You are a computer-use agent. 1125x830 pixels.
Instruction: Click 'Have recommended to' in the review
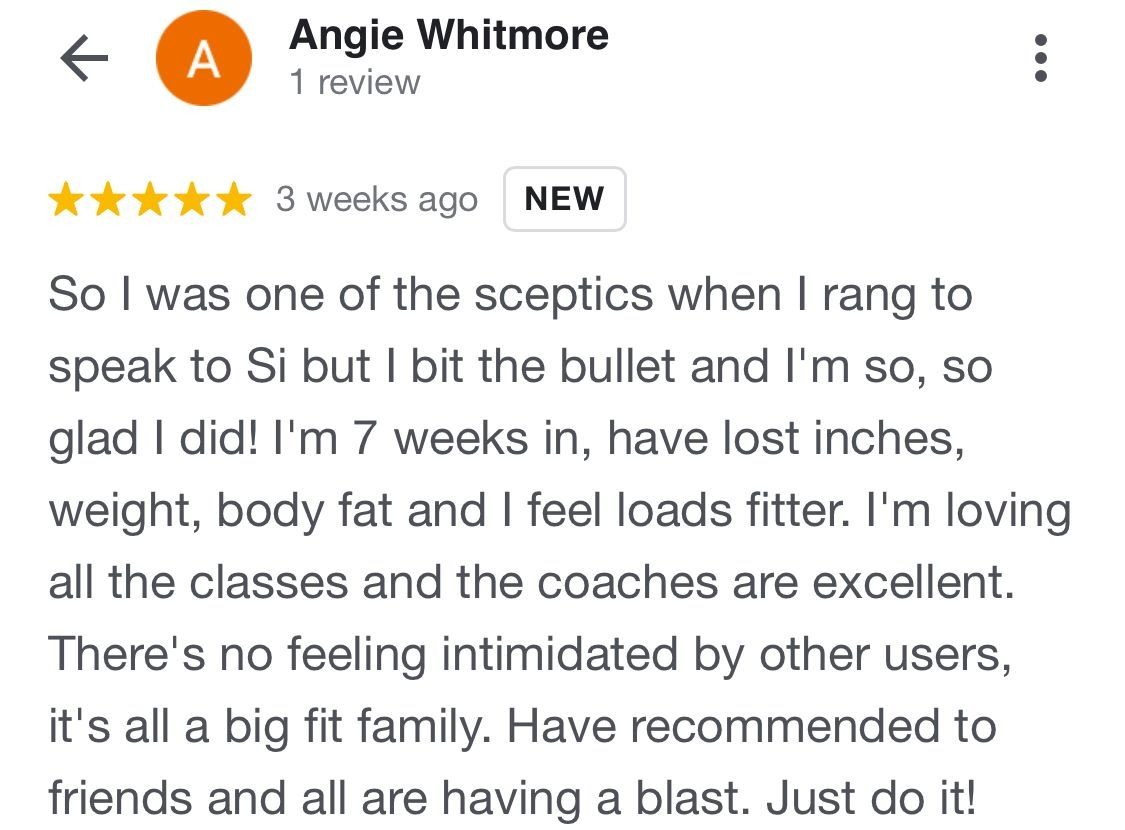point(751,727)
